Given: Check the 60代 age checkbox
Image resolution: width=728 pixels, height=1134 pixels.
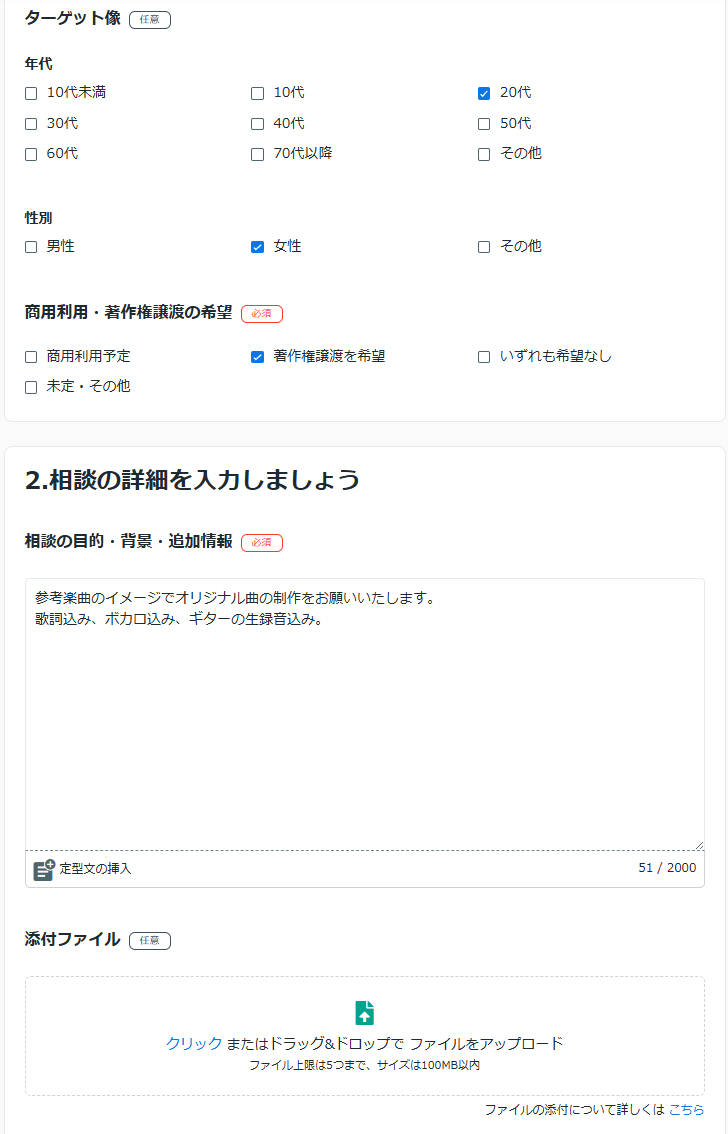Looking at the screenshot, I should click(x=31, y=154).
